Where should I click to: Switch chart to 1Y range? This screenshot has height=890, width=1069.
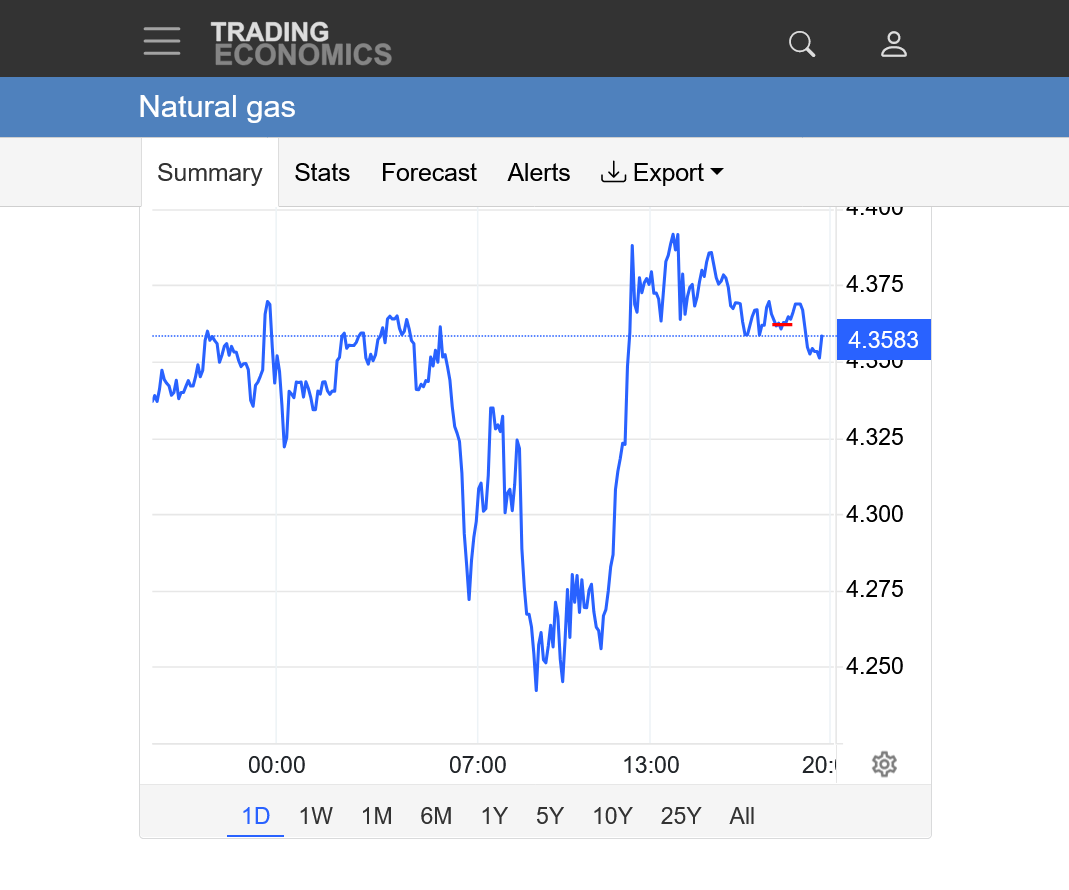(x=494, y=816)
